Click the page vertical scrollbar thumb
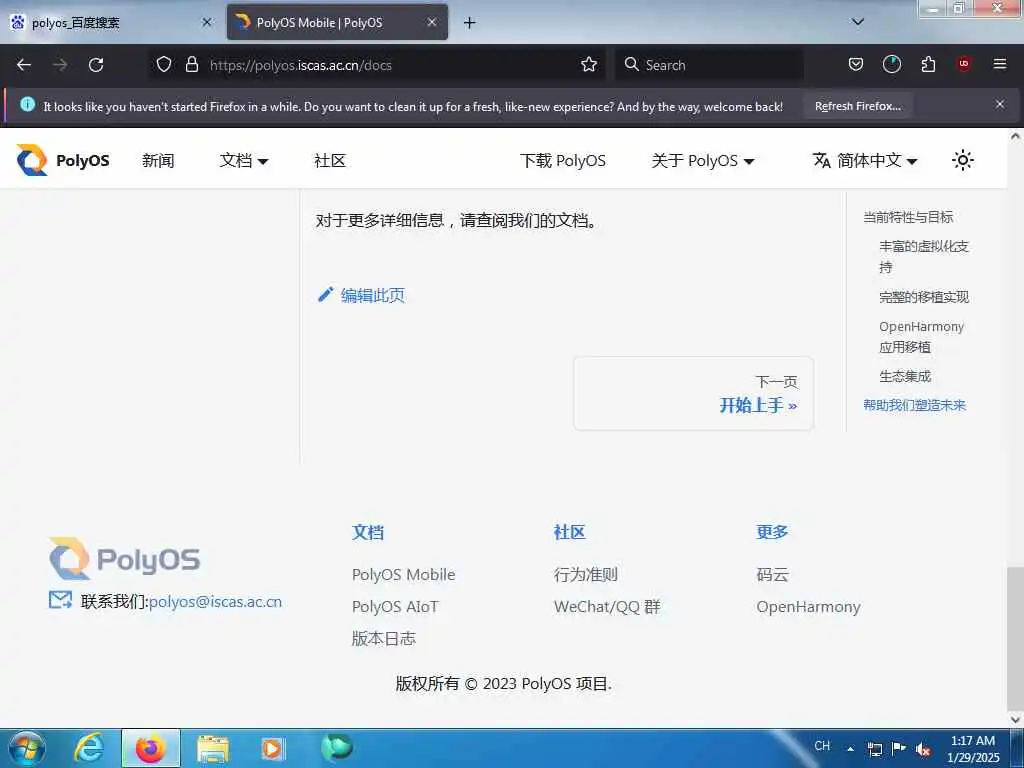 [1015, 639]
